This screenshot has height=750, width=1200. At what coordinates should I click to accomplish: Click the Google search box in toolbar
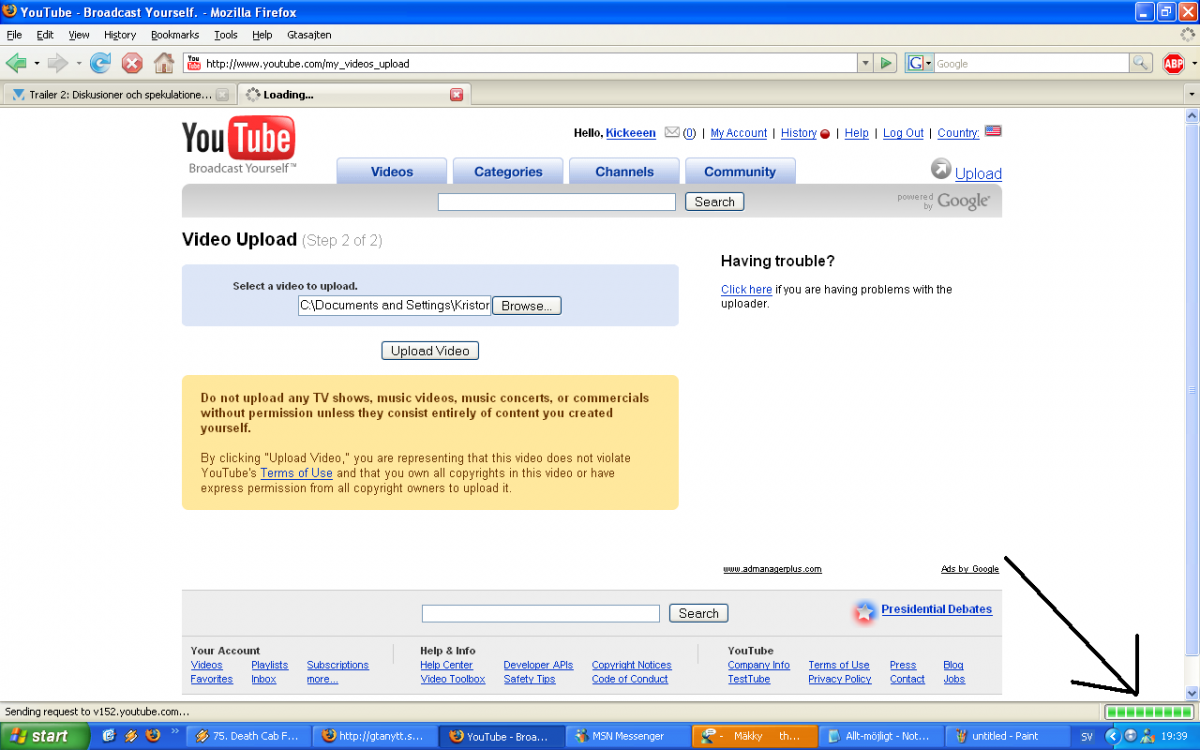(x=1031, y=63)
